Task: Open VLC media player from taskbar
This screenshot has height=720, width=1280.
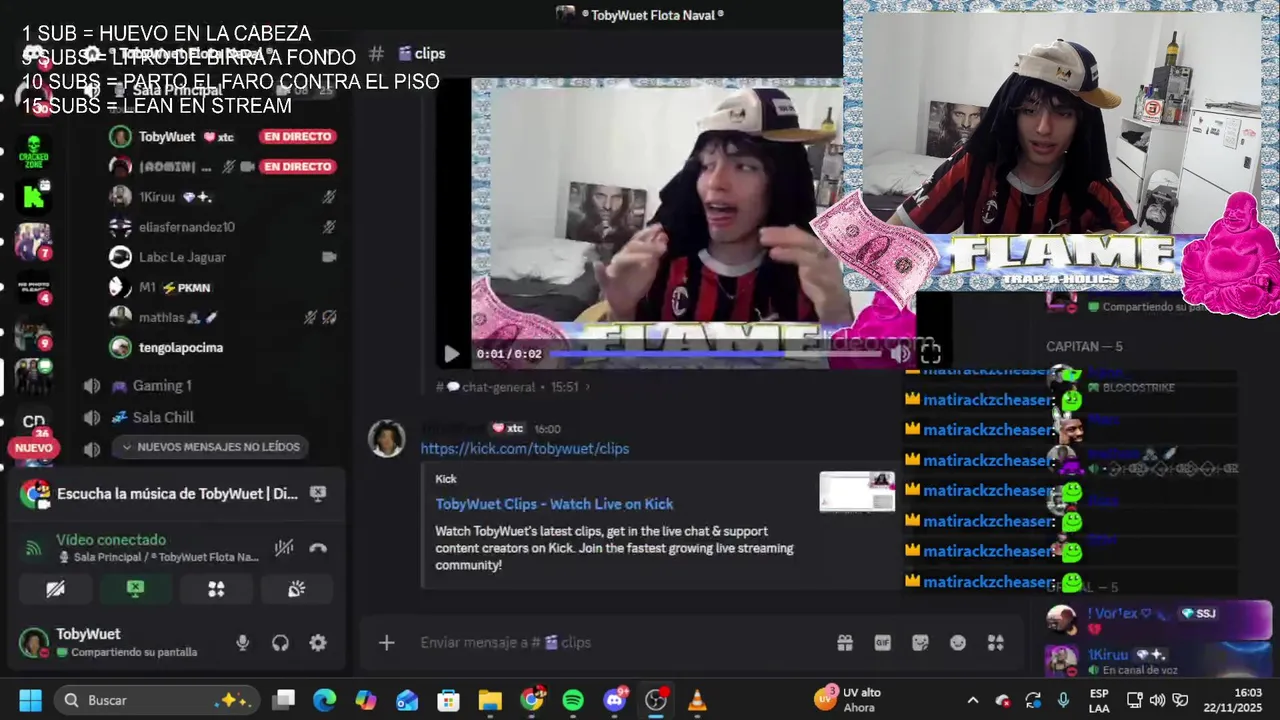Action: (697, 700)
